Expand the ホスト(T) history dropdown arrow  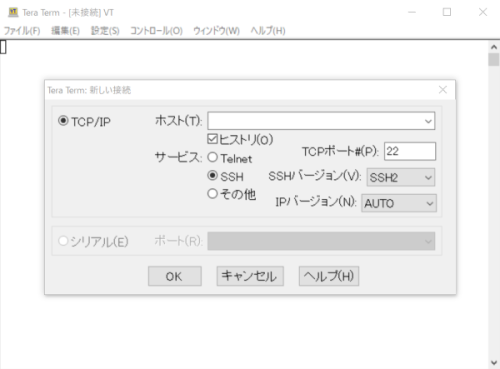(x=428, y=121)
